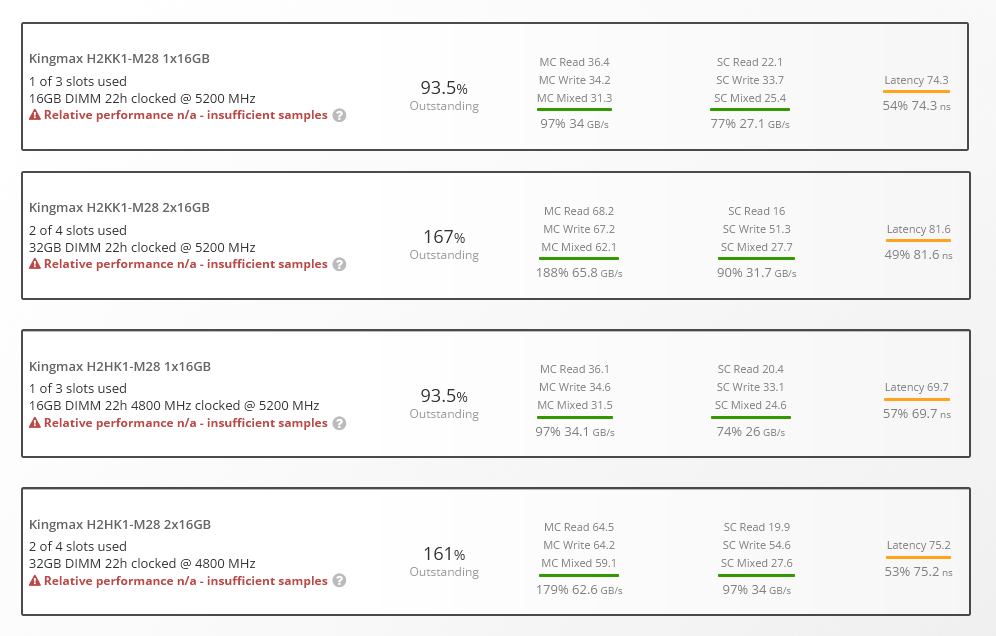Screen dimensions: 996x636
Task: Click green bar under SC Mixed 24.6
Action: pyautogui.click(x=750, y=416)
